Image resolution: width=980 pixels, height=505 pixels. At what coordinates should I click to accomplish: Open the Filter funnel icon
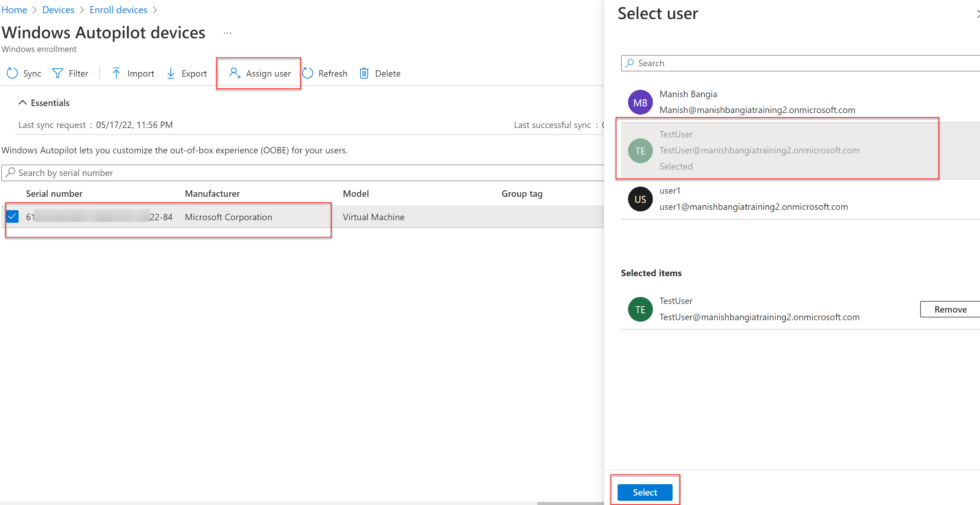[57, 74]
